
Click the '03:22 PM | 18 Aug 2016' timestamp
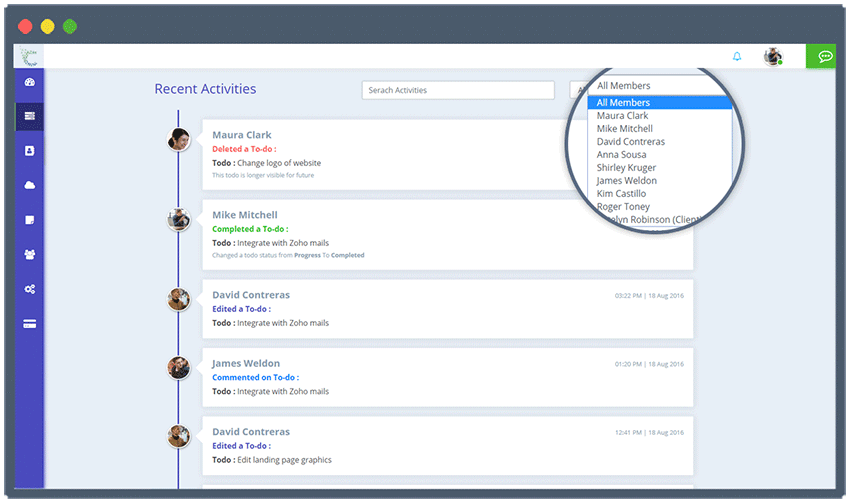(649, 296)
